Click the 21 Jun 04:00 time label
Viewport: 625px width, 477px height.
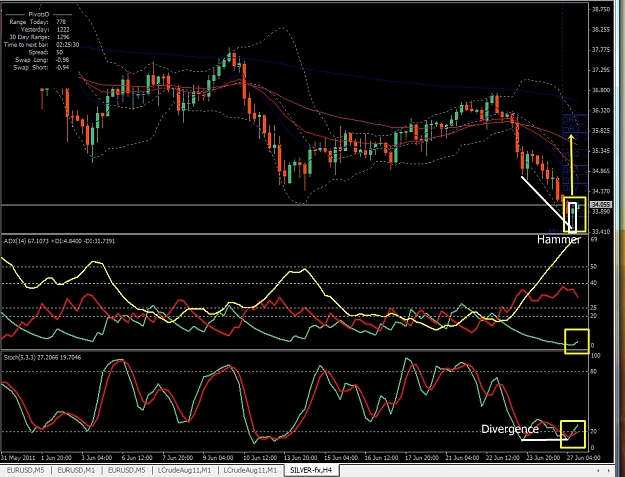[x=462, y=457]
